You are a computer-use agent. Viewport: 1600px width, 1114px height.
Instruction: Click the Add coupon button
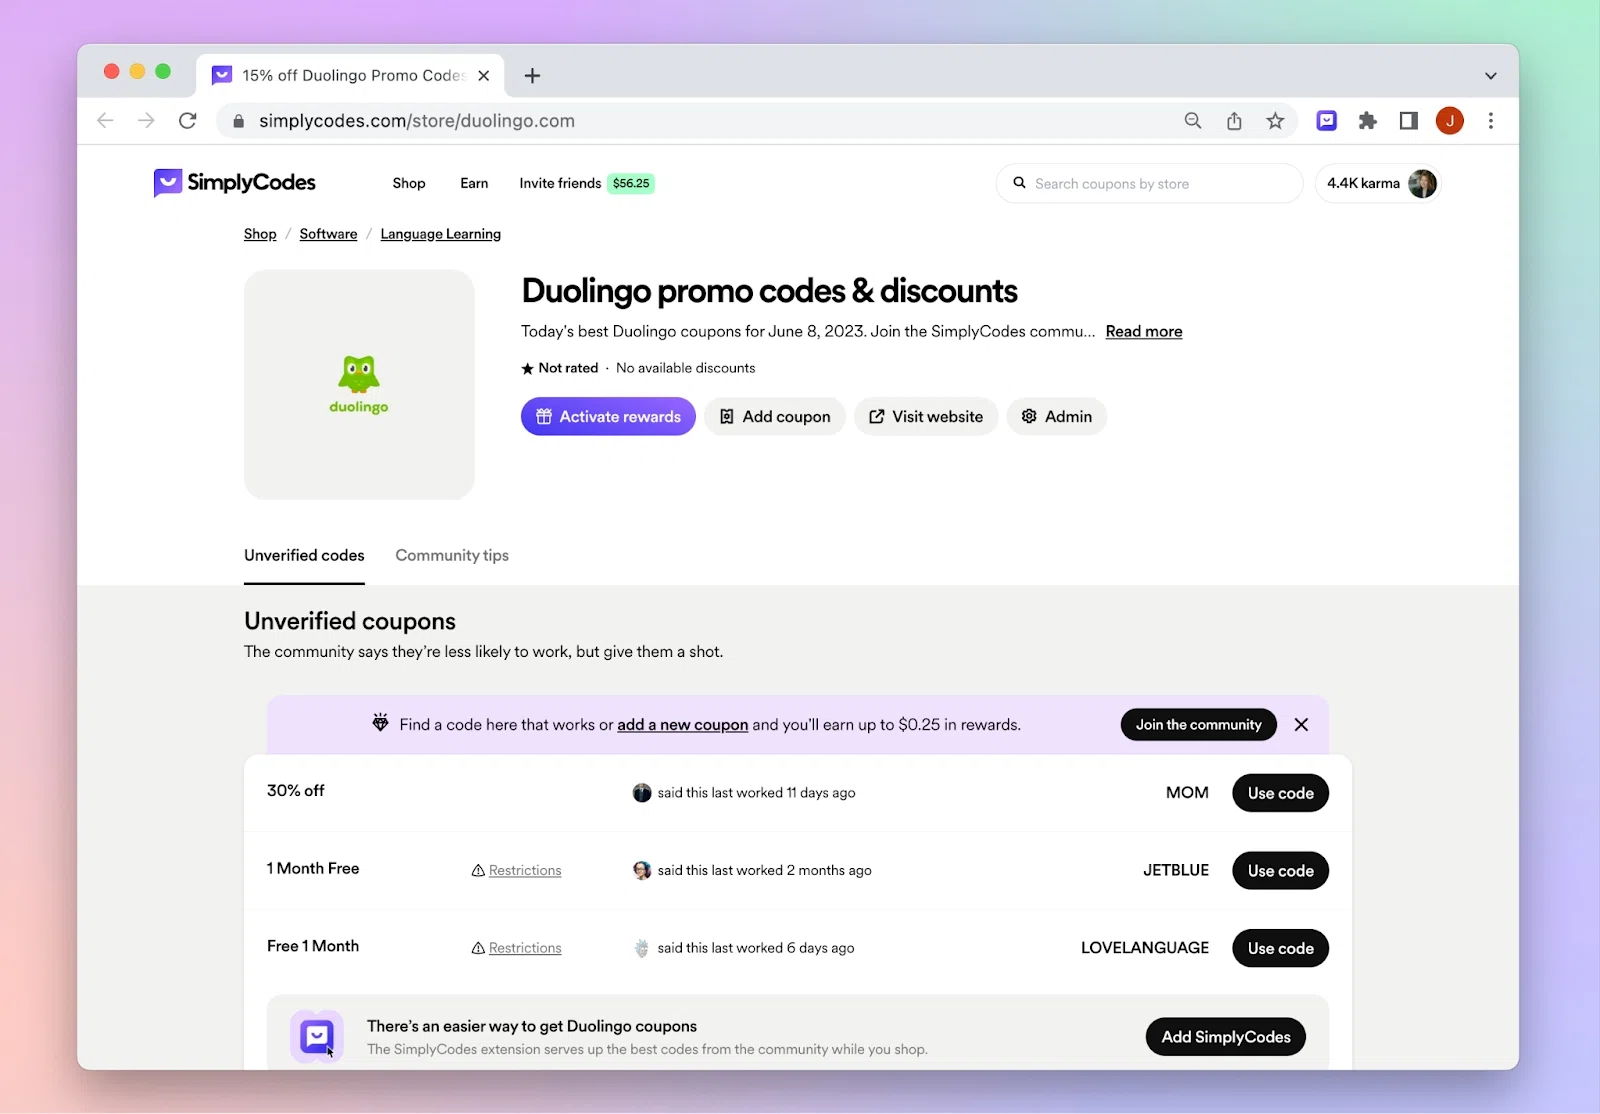775,417
